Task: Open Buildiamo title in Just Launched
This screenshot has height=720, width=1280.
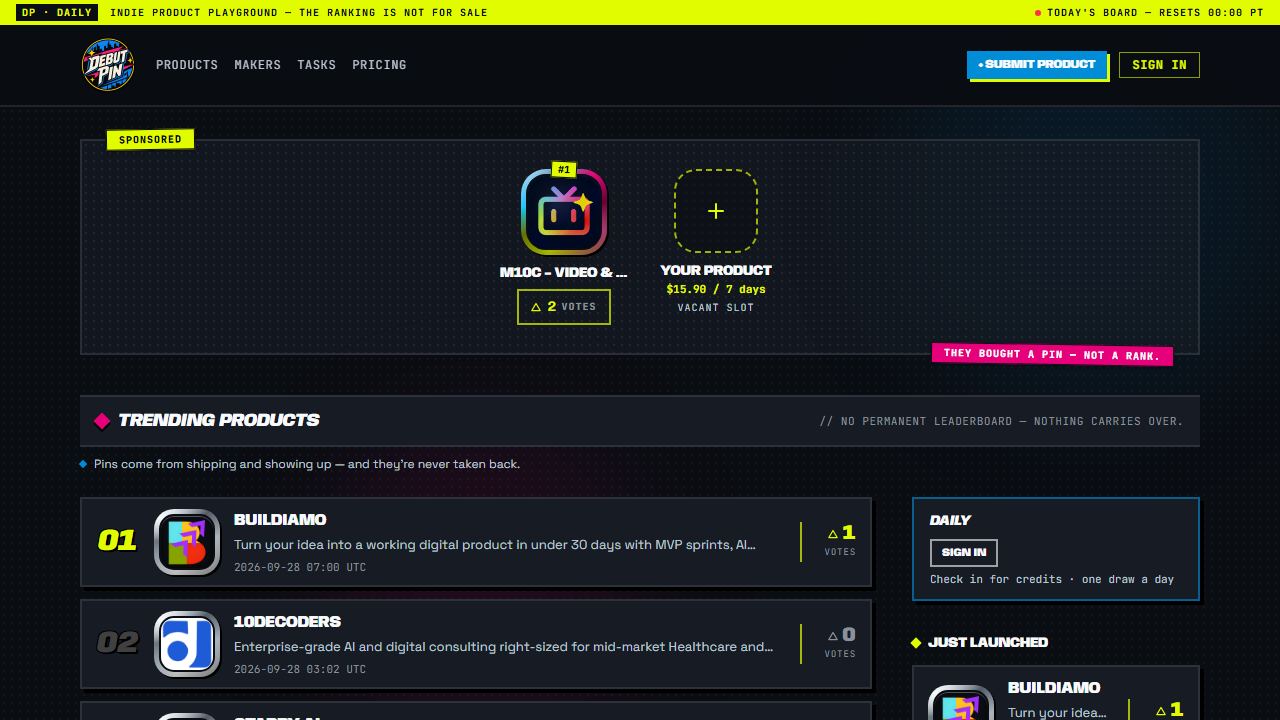Action: point(1054,688)
